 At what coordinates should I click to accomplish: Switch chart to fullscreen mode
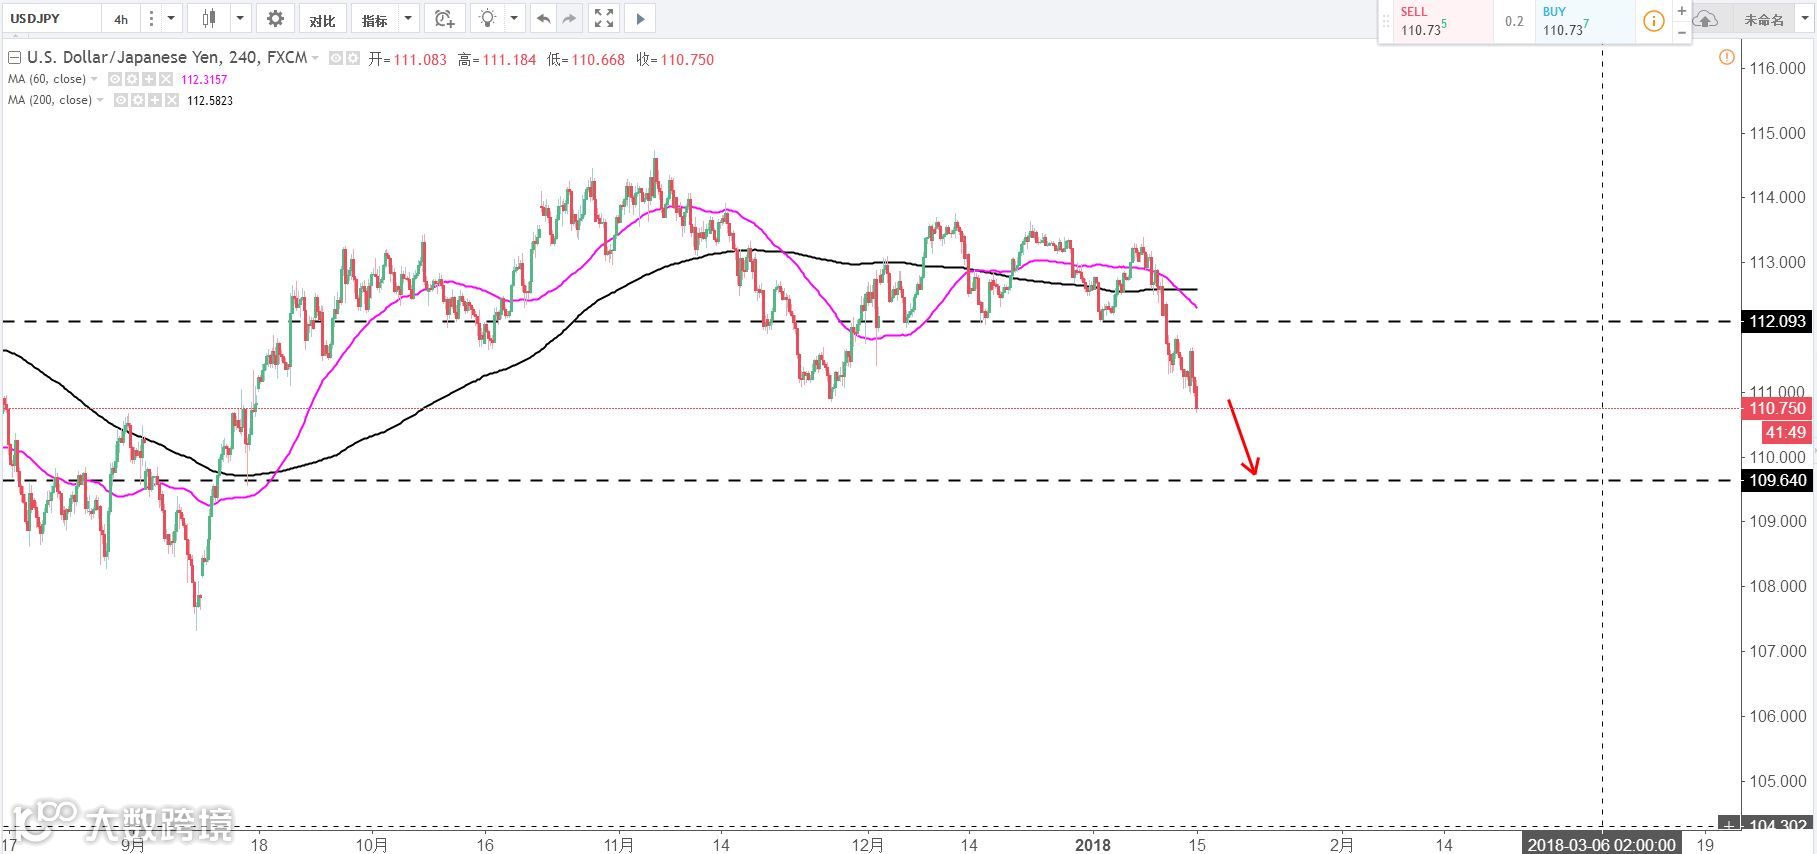click(604, 19)
